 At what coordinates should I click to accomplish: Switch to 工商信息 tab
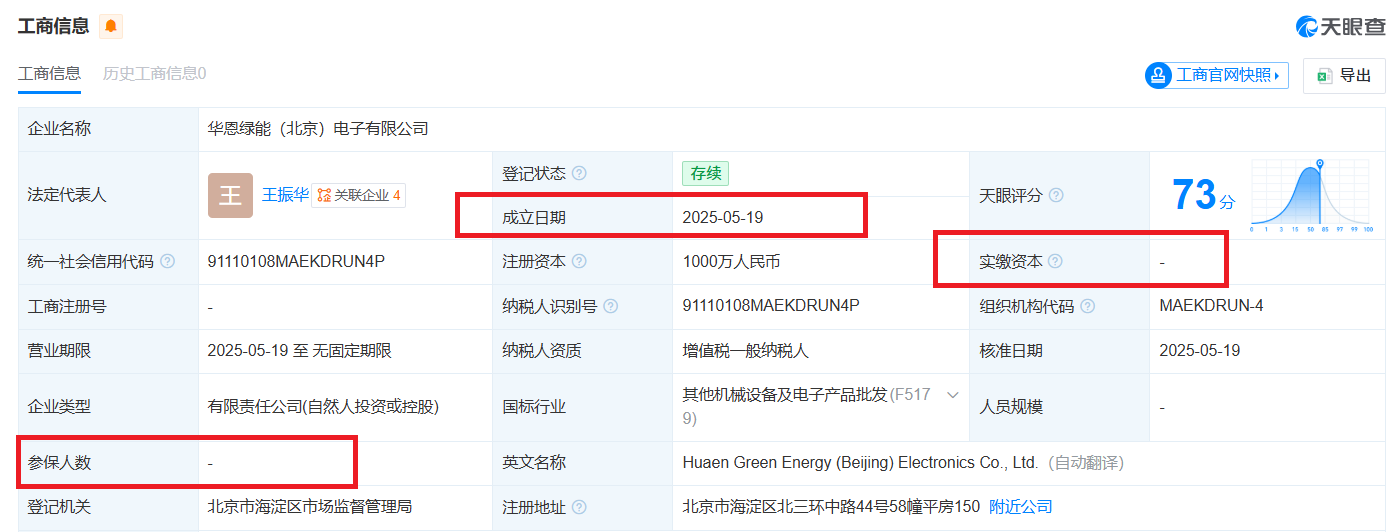point(49,73)
